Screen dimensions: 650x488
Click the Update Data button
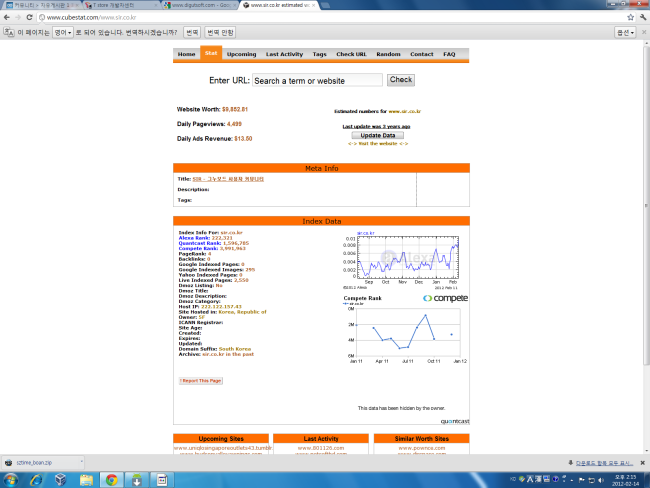[378, 135]
